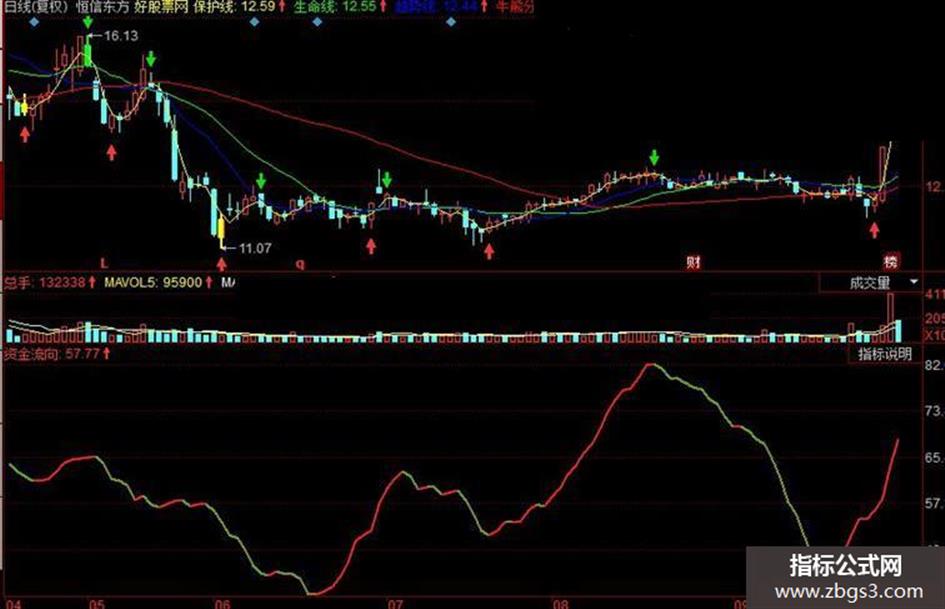Open the 成交量 indicator dropdown
The height and width of the screenshot is (609, 945).
[x=870, y=282]
